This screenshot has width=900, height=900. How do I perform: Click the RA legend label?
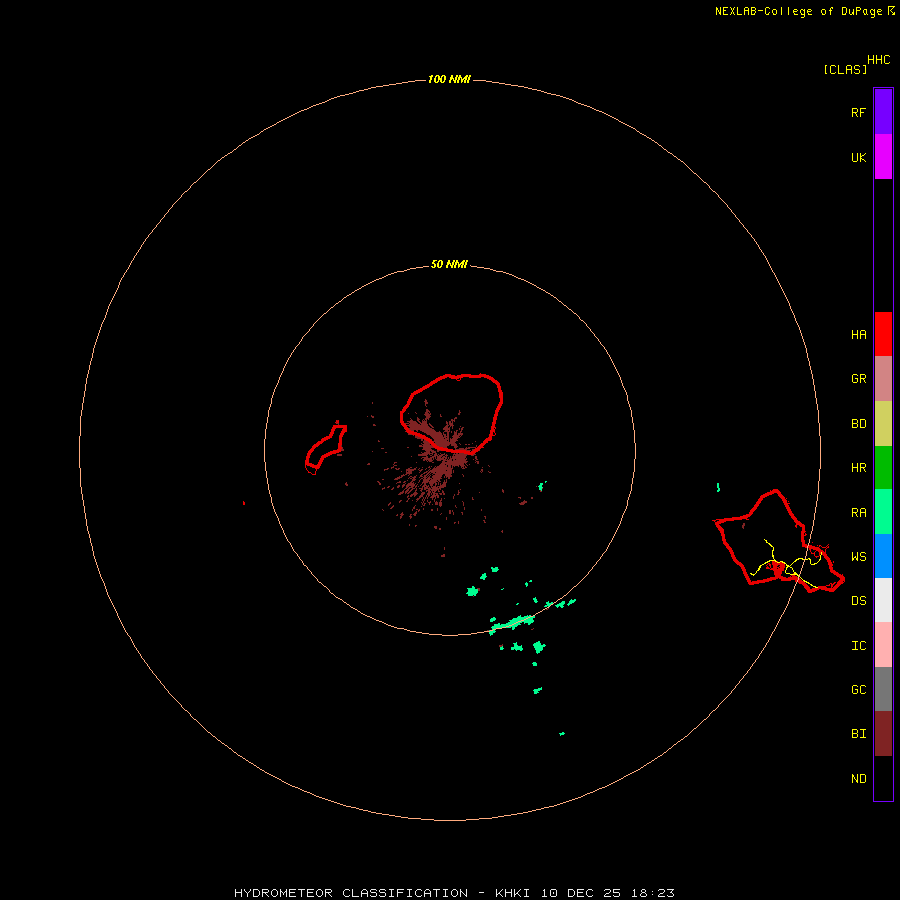[858, 513]
